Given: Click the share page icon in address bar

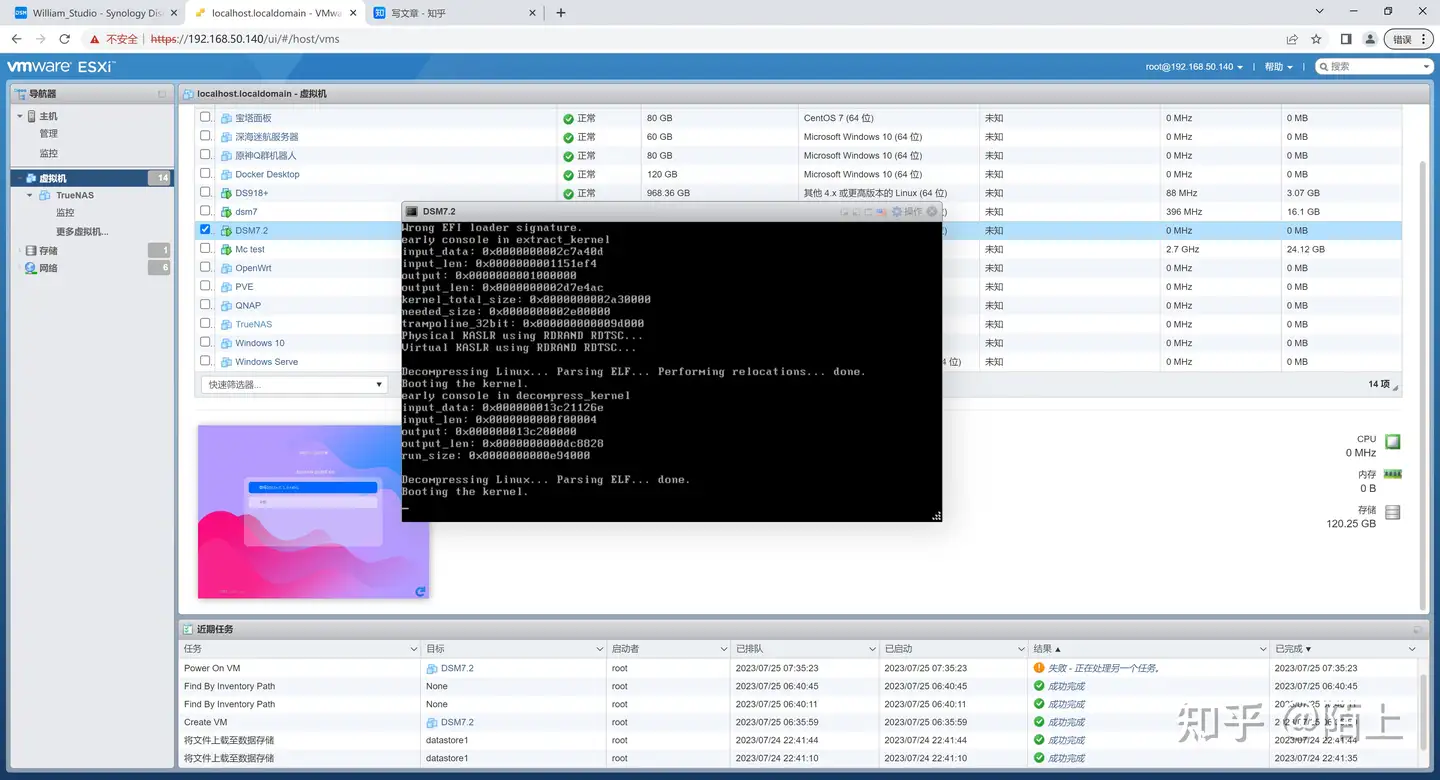Looking at the screenshot, I should click(x=1292, y=39).
